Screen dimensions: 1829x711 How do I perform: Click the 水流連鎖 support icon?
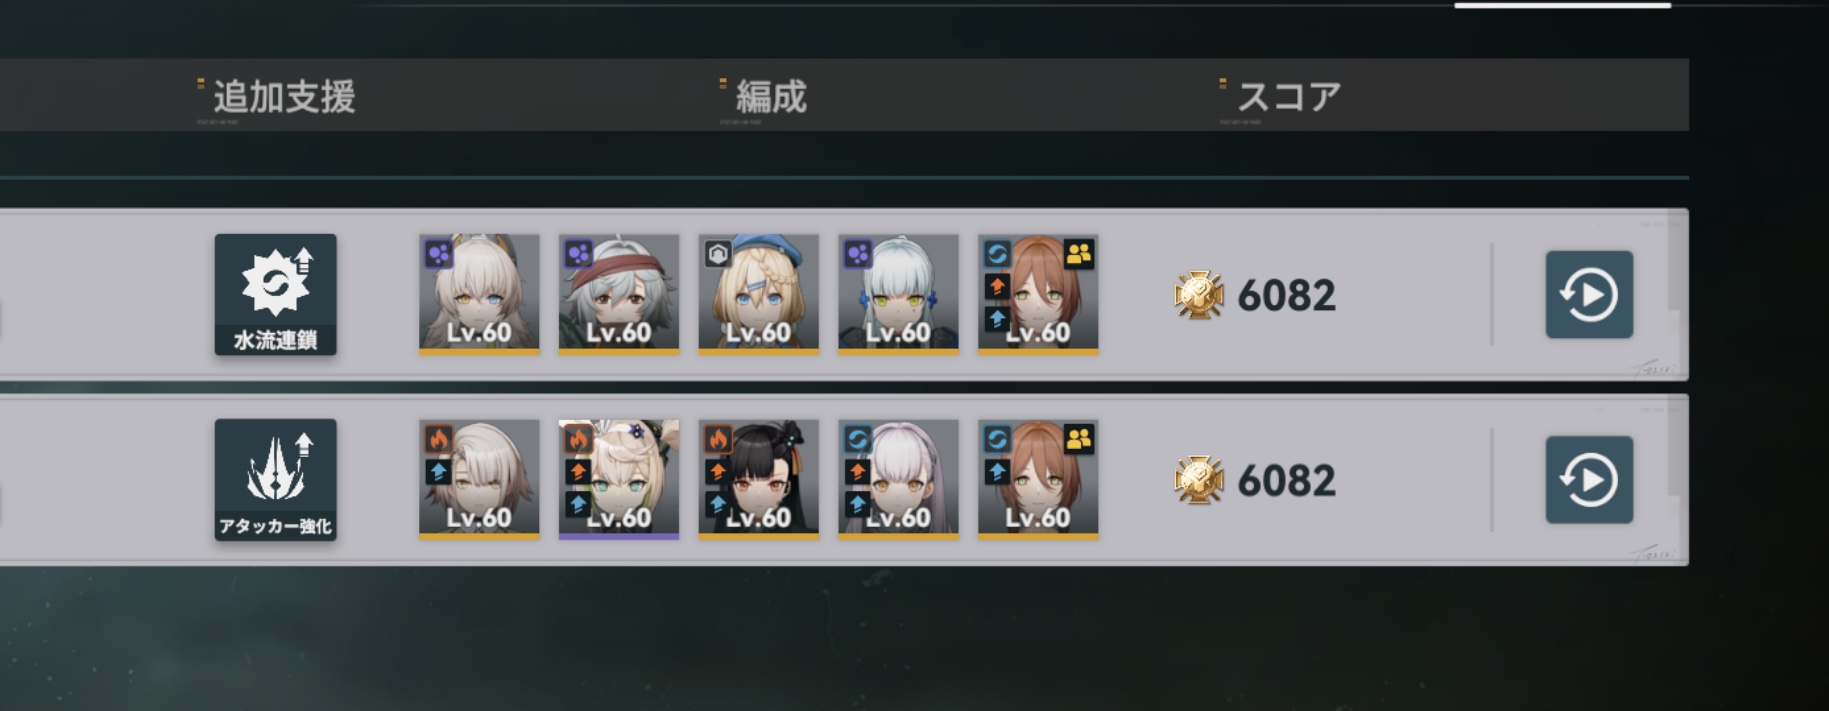click(x=275, y=295)
